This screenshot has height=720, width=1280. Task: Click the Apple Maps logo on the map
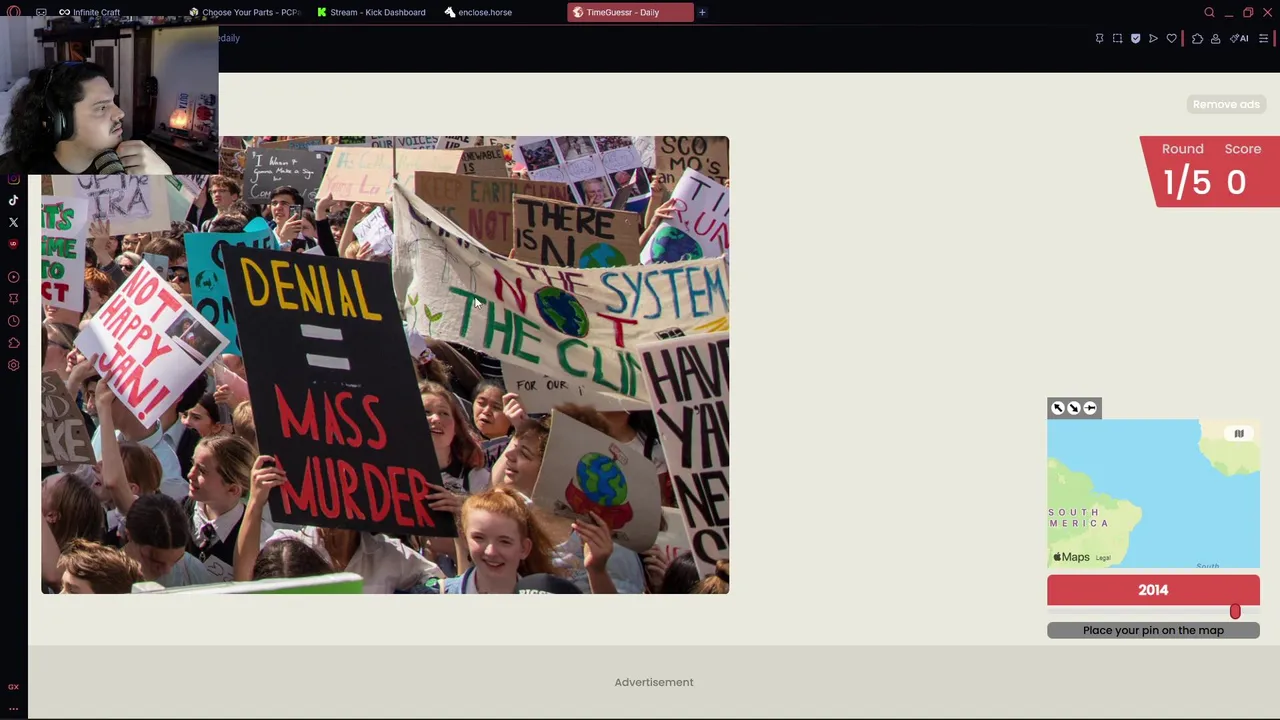pos(1071,557)
